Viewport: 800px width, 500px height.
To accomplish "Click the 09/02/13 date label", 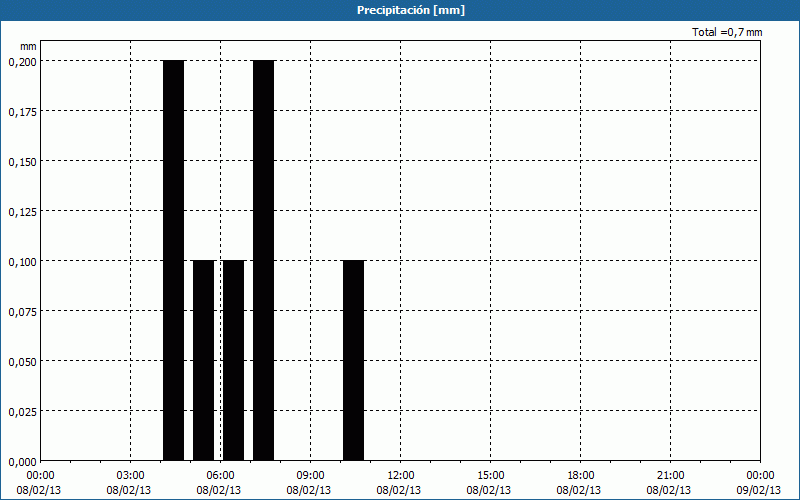I will [759, 490].
